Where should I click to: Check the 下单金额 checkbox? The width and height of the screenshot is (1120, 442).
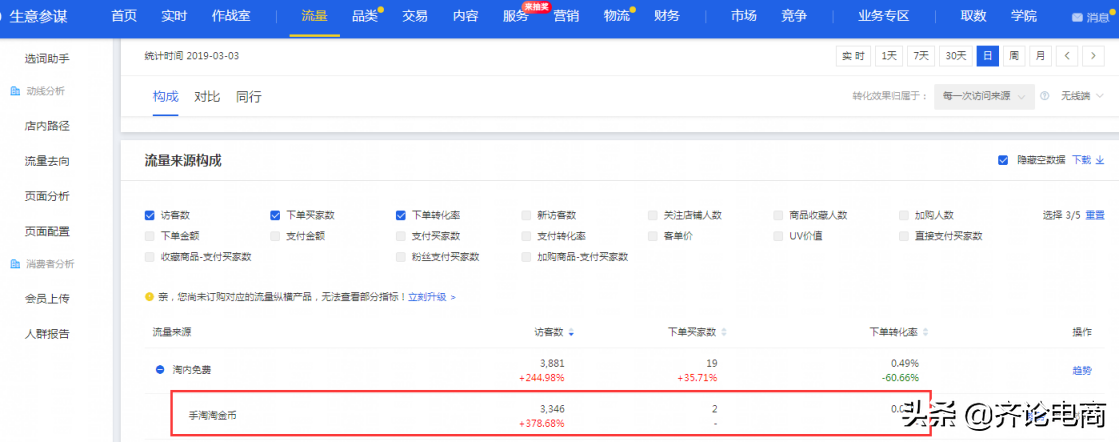coord(149,236)
